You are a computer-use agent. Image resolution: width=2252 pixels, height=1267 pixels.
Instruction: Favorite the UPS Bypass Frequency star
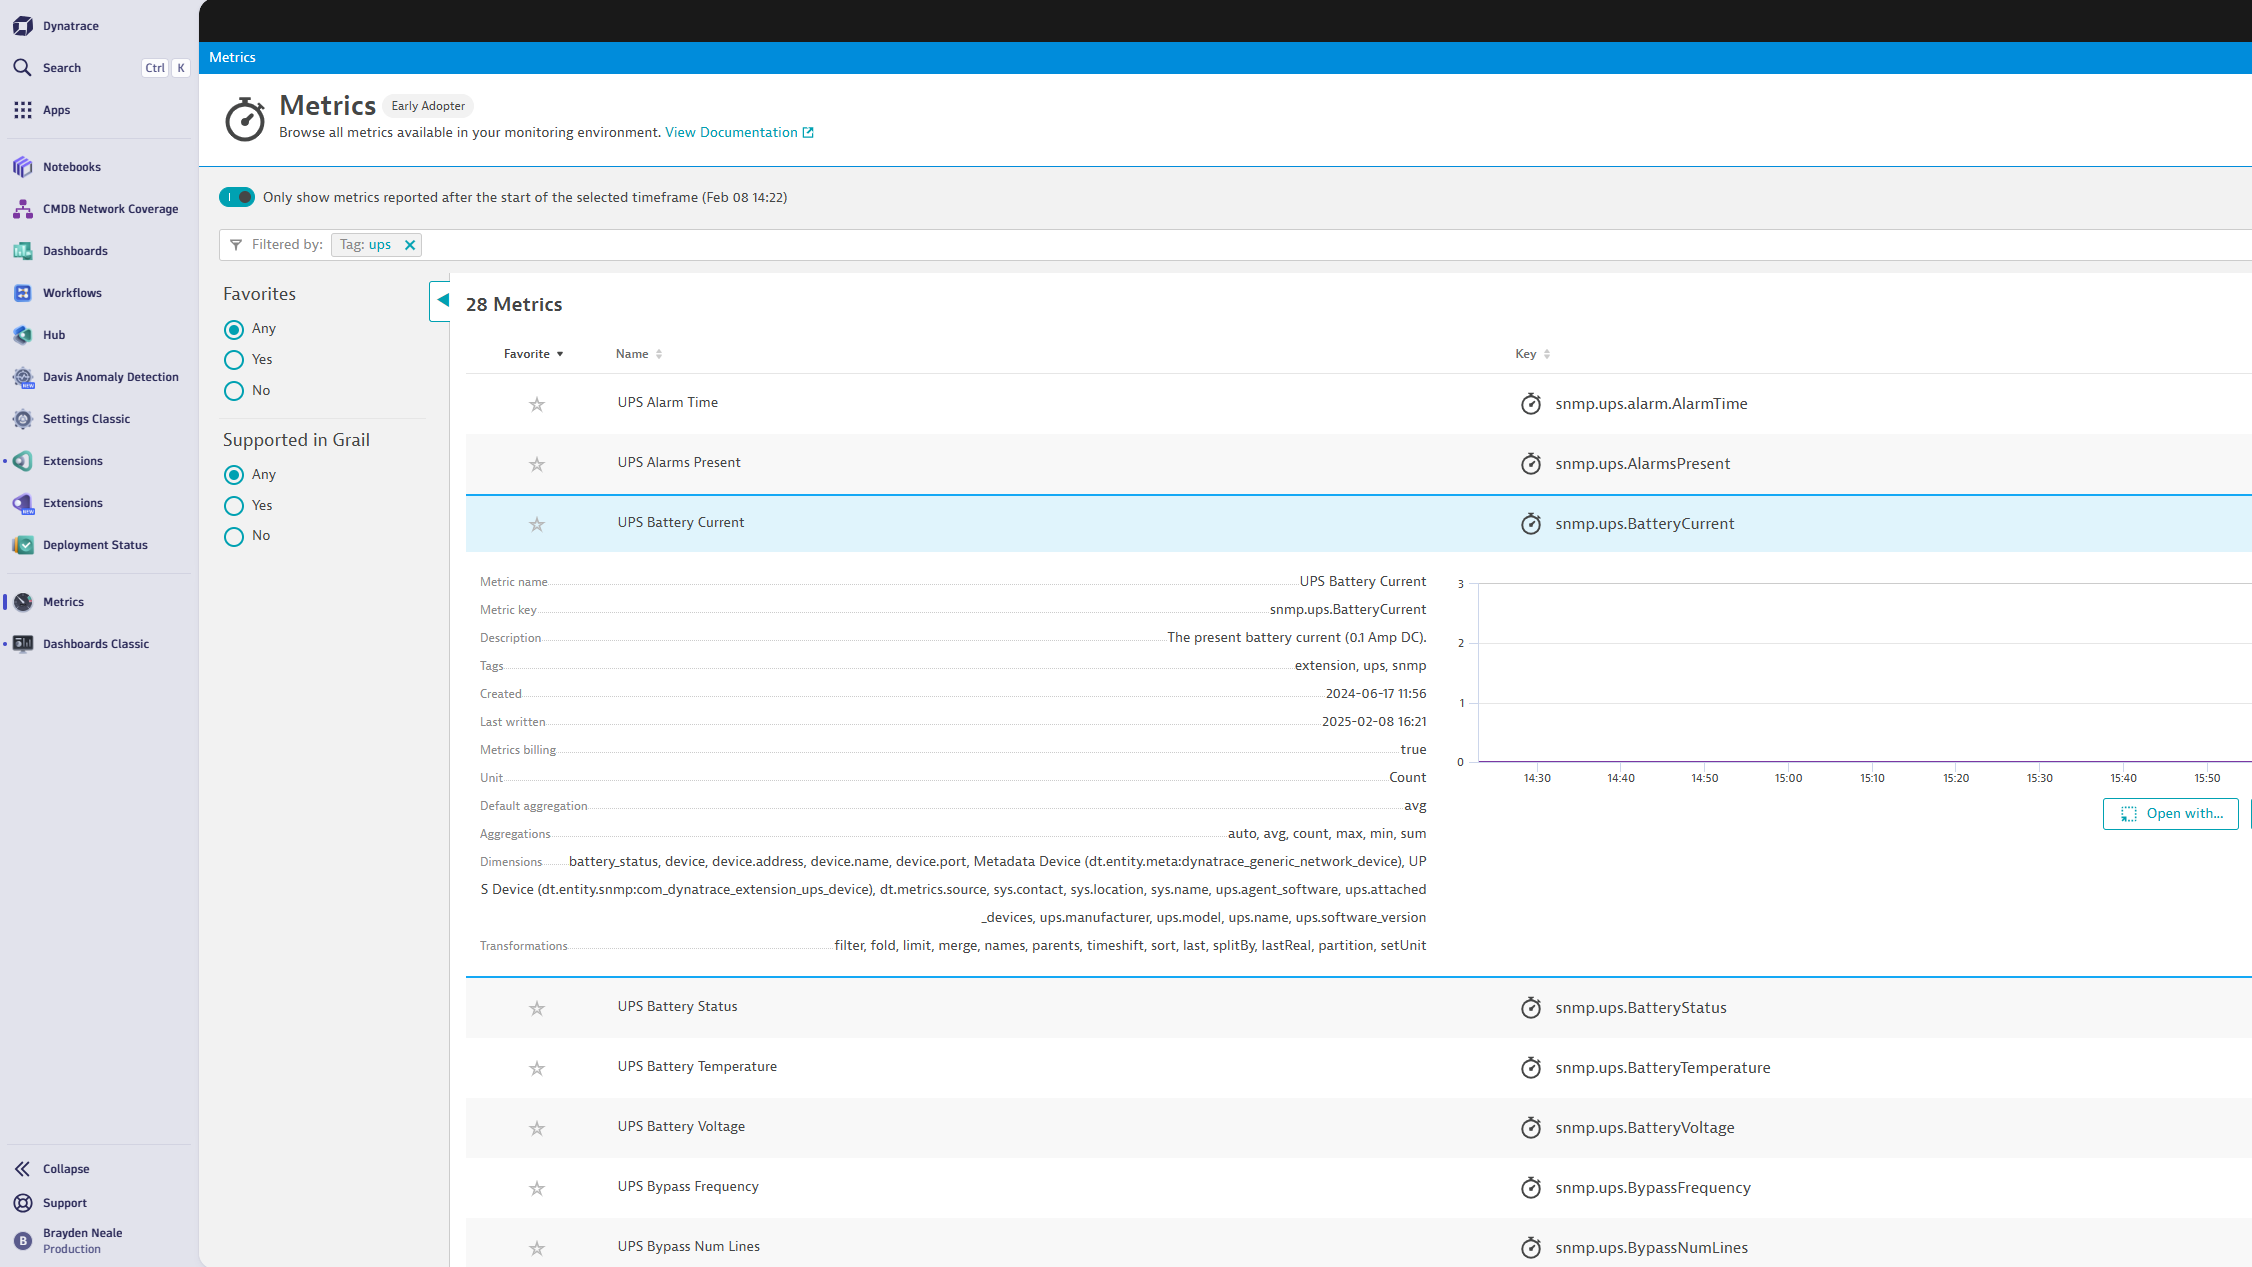(537, 1188)
